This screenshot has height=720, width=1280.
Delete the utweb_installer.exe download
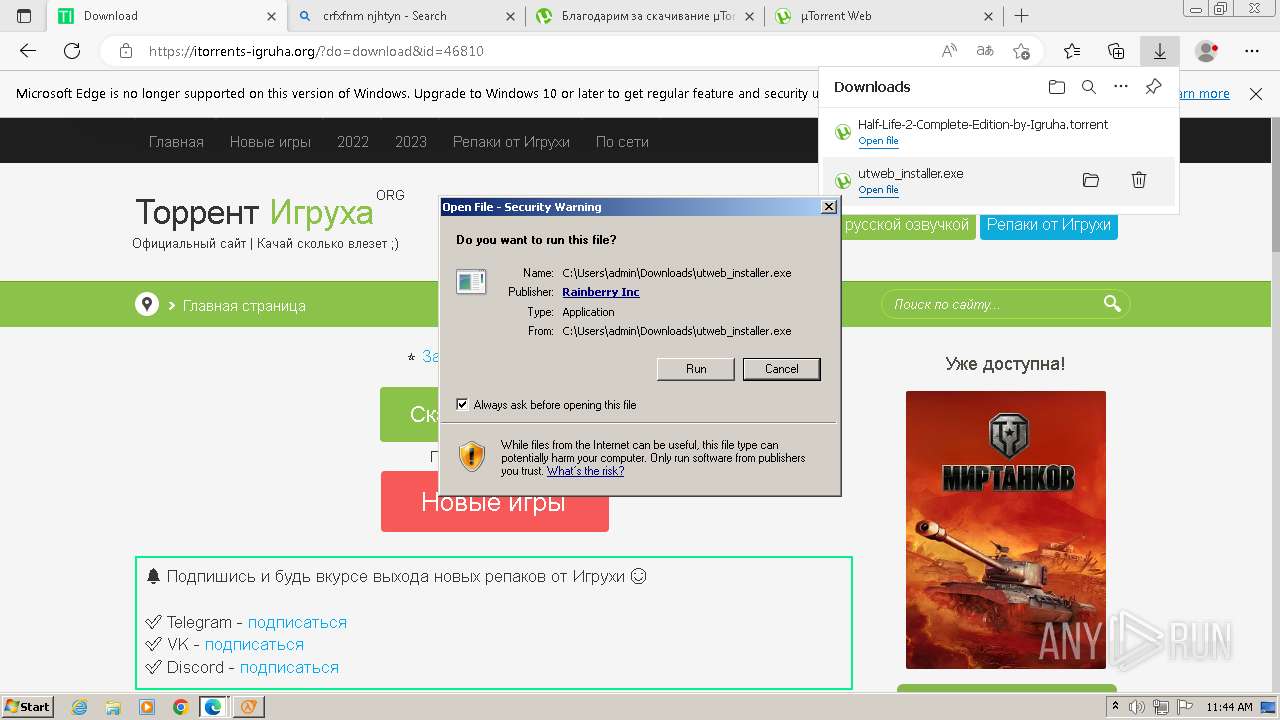[1139, 180]
